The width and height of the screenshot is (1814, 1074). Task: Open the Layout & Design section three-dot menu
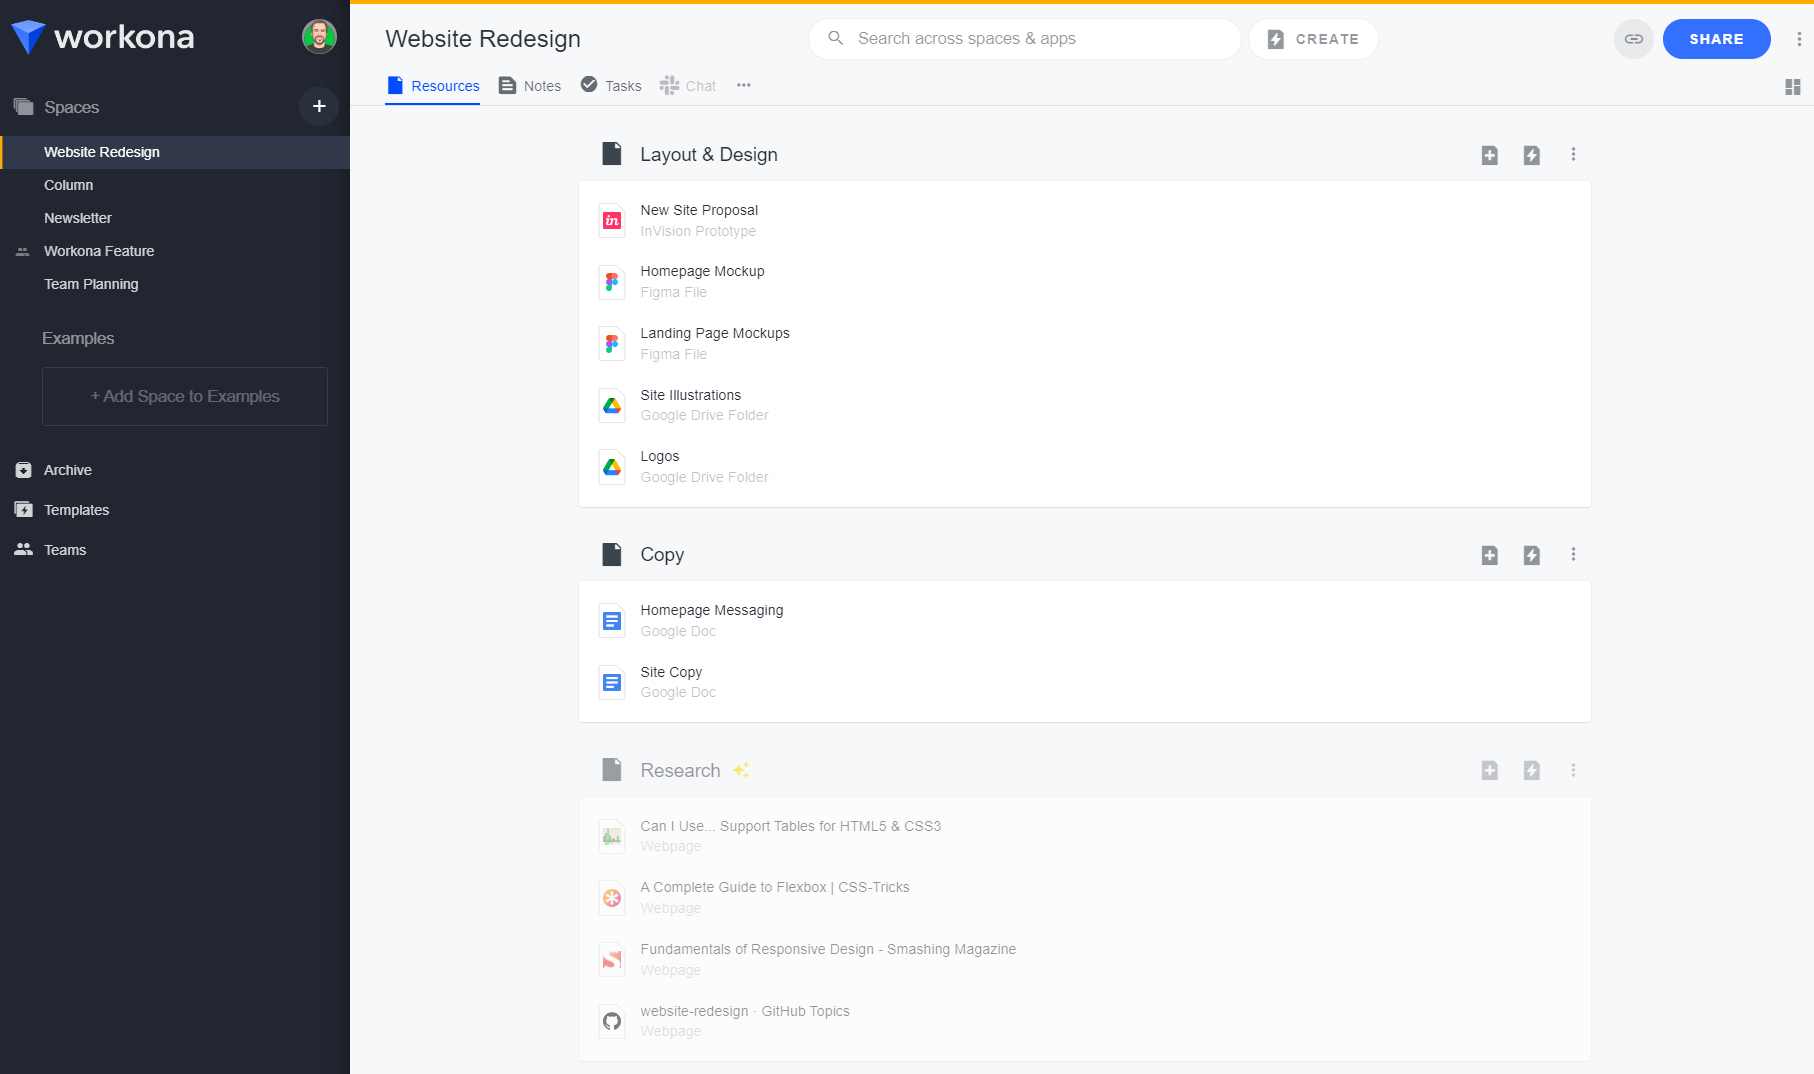click(1573, 155)
